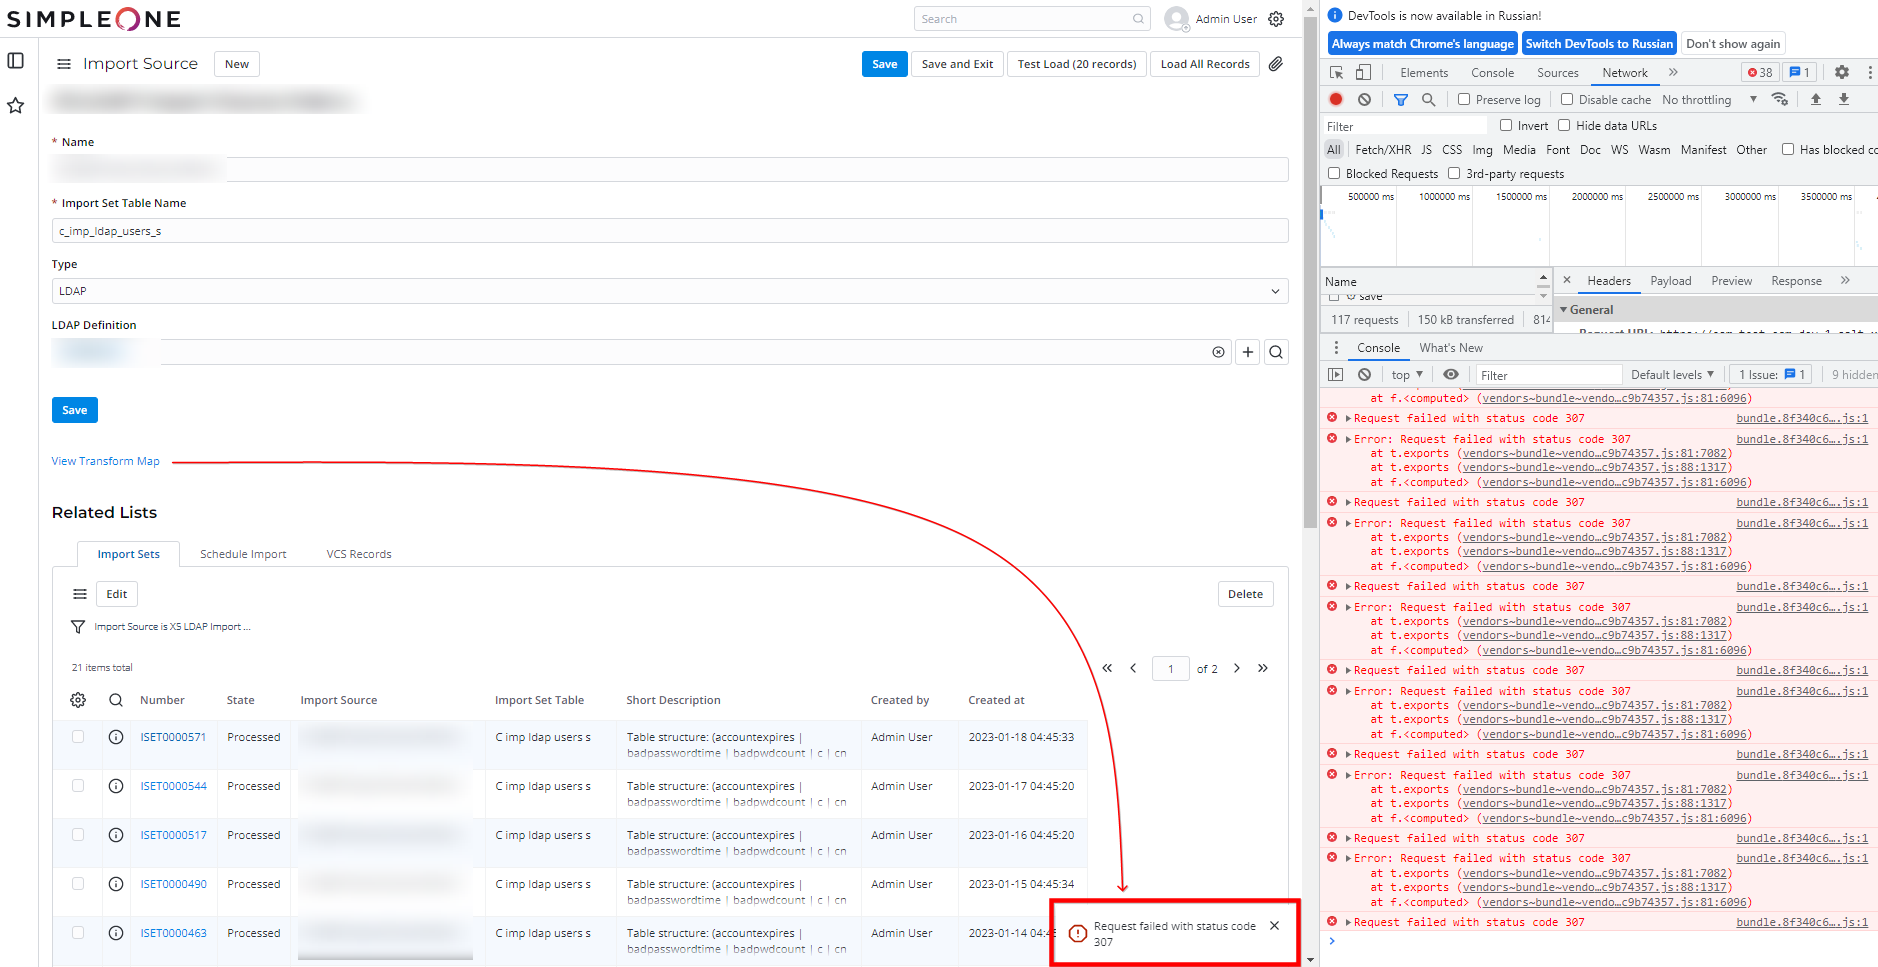Viewport: 1878px width, 967px height.
Task: Open list column settings gear icon
Action: pyautogui.click(x=78, y=700)
